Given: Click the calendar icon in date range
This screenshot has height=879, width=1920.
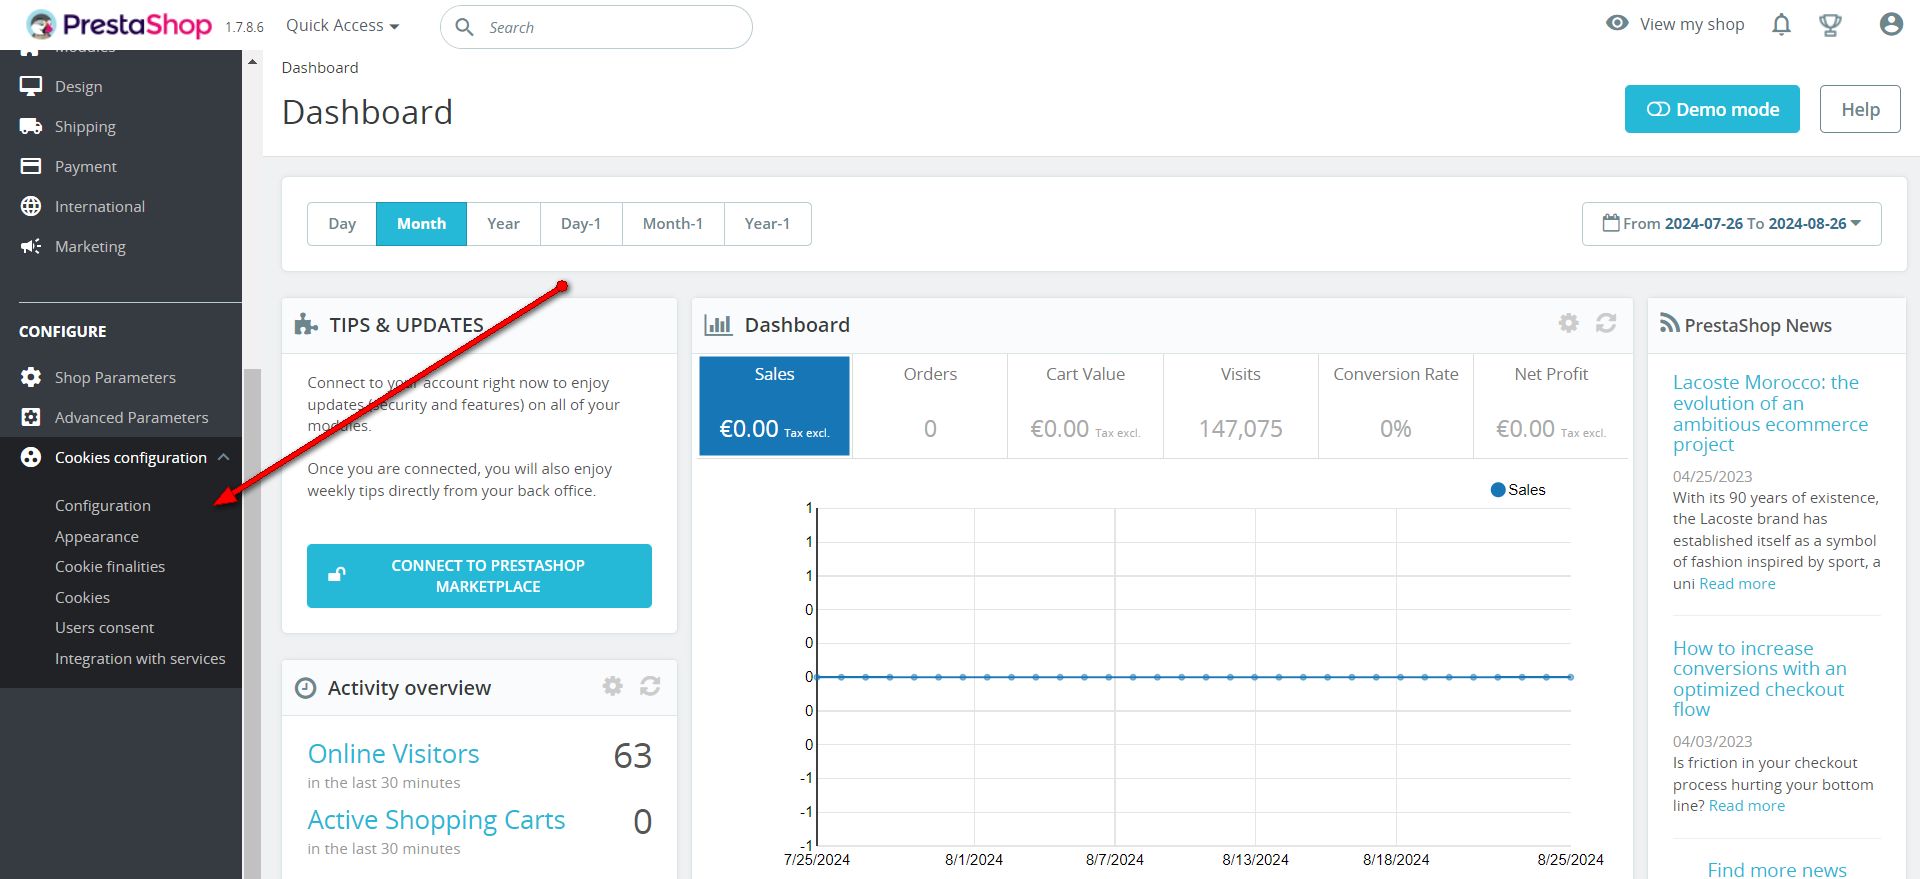Looking at the screenshot, I should (1611, 223).
